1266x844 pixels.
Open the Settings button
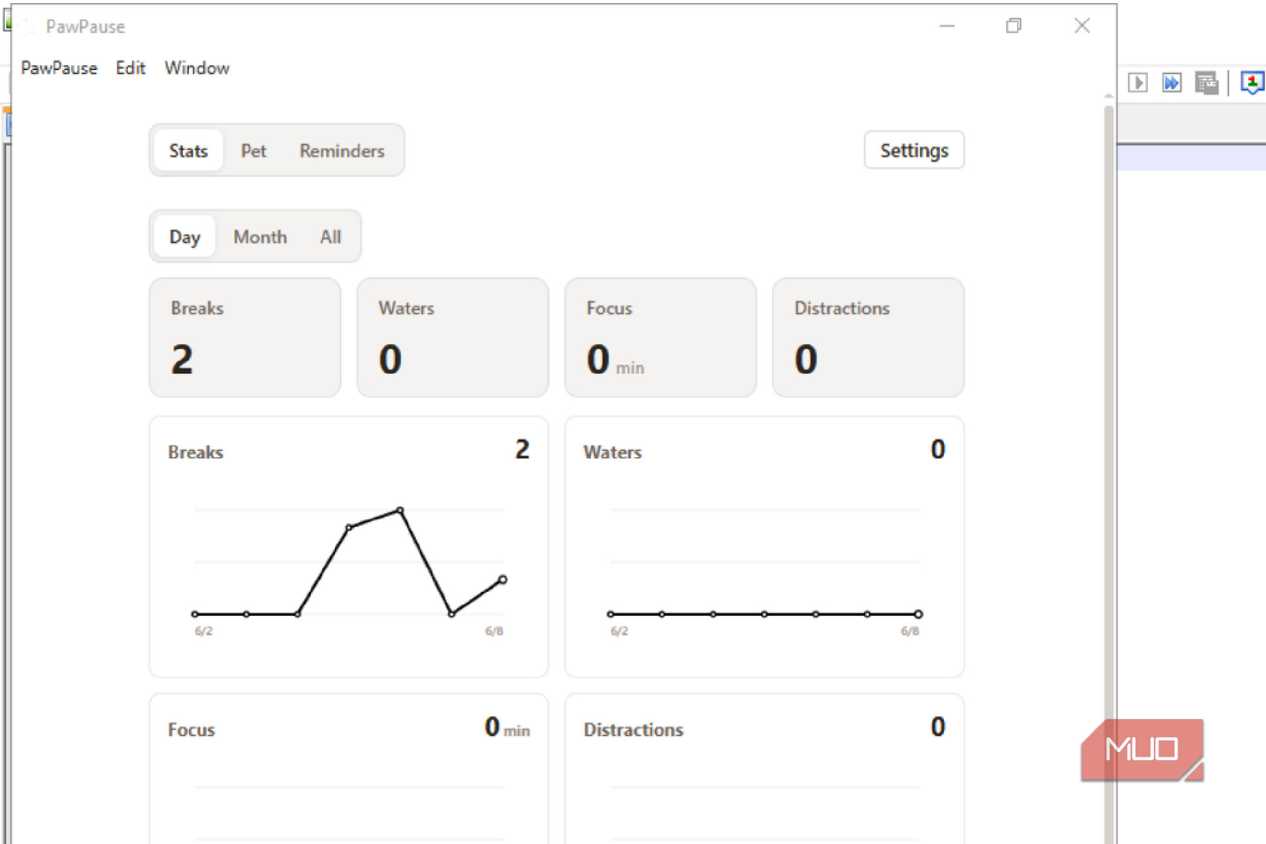pyautogui.click(x=914, y=151)
